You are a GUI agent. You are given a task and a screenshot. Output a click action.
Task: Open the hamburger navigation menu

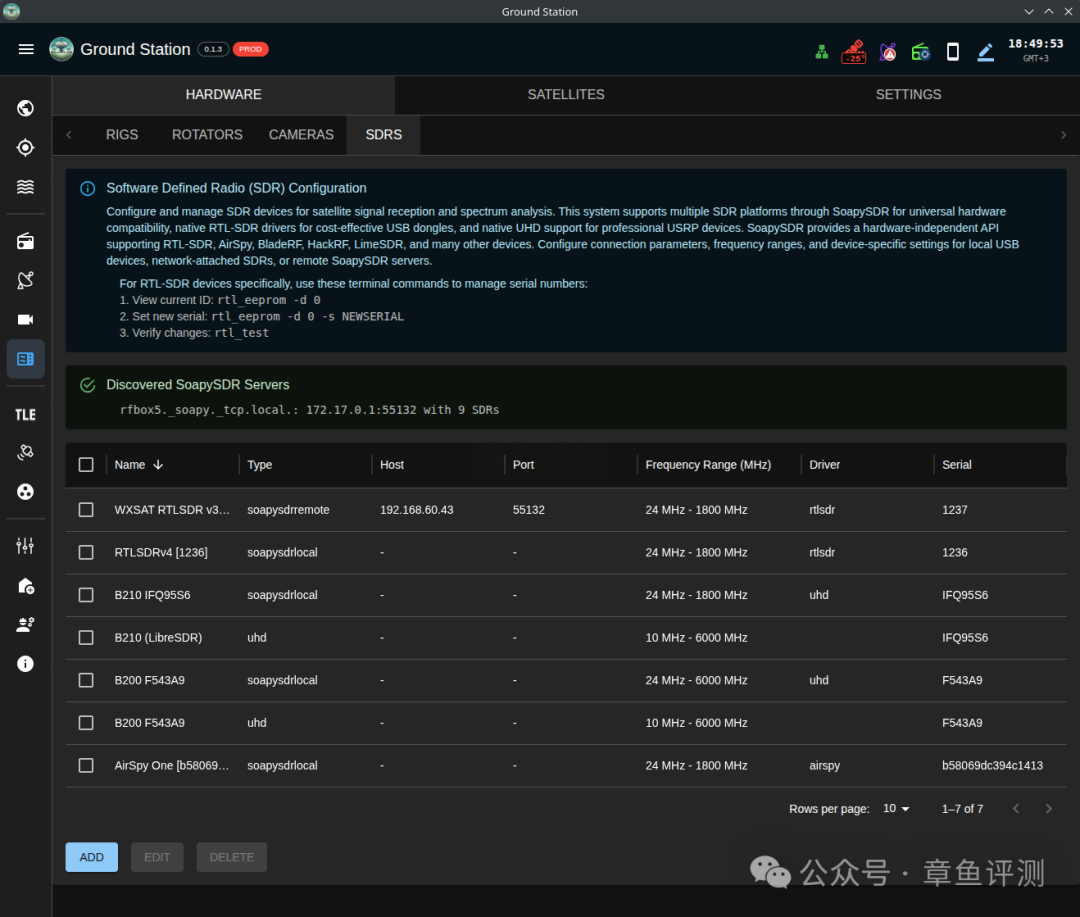[x=26, y=49]
